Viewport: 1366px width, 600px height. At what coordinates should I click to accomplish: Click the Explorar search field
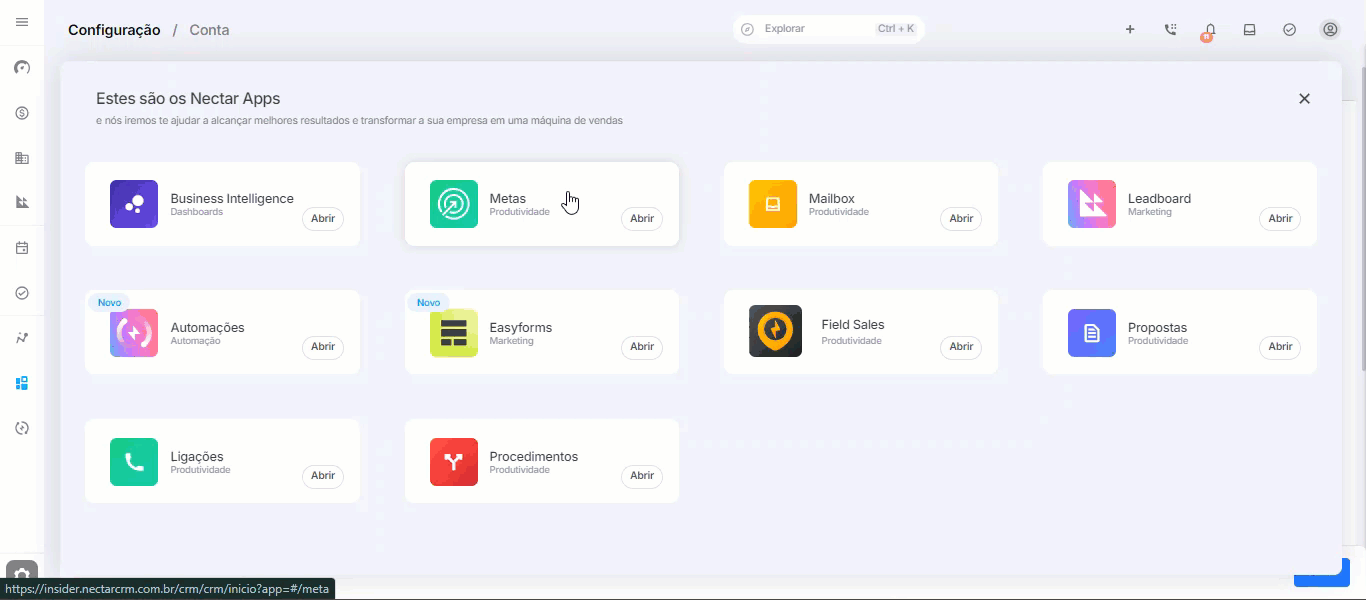click(x=829, y=29)
